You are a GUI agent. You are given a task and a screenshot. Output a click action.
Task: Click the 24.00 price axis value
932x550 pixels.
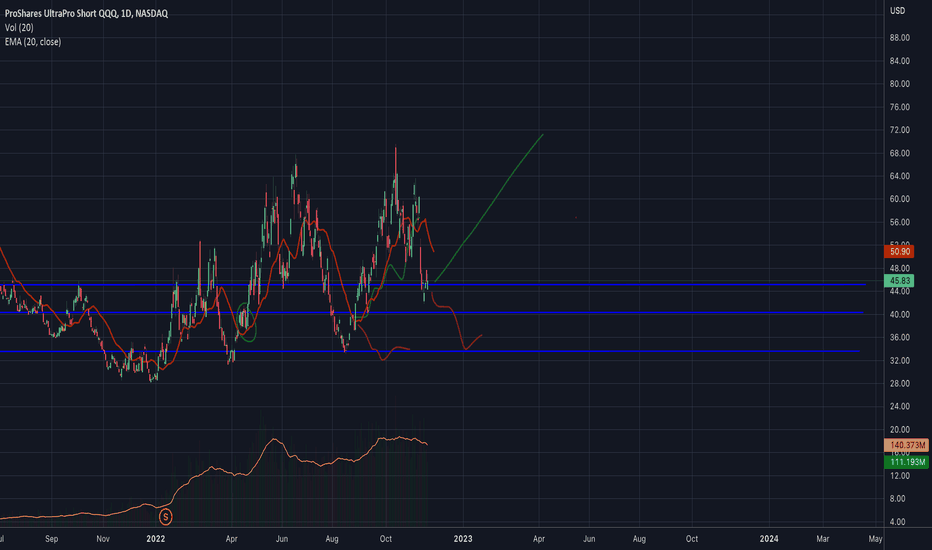(899, 406)
